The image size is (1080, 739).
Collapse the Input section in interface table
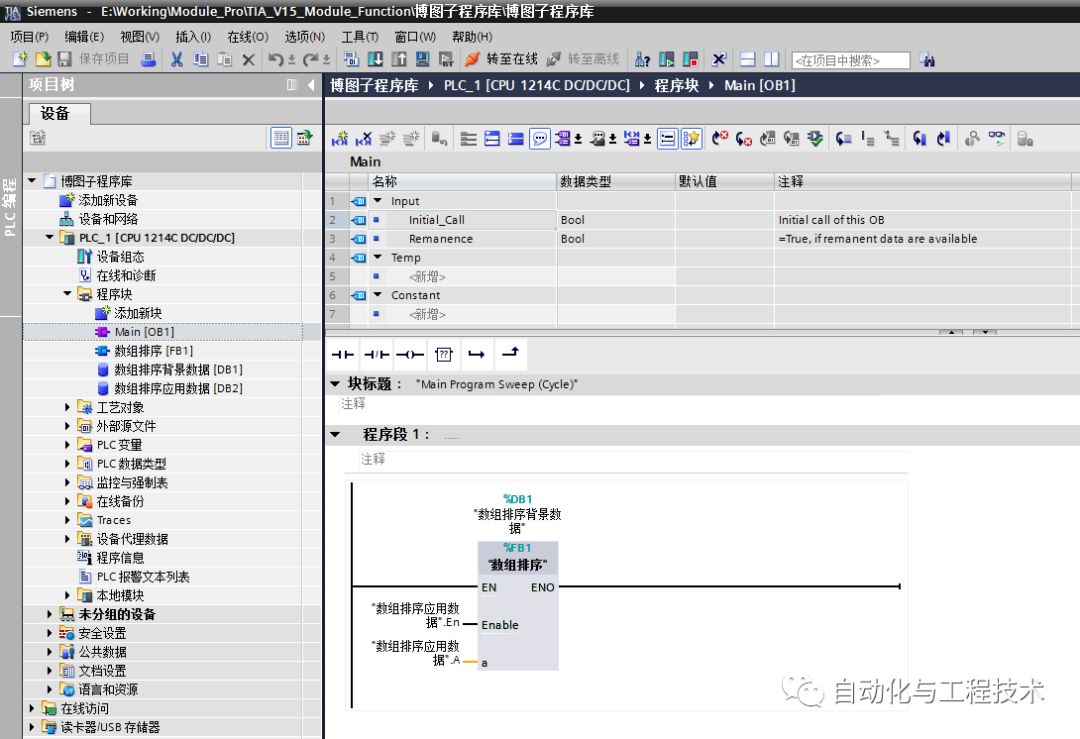point(377,200)
